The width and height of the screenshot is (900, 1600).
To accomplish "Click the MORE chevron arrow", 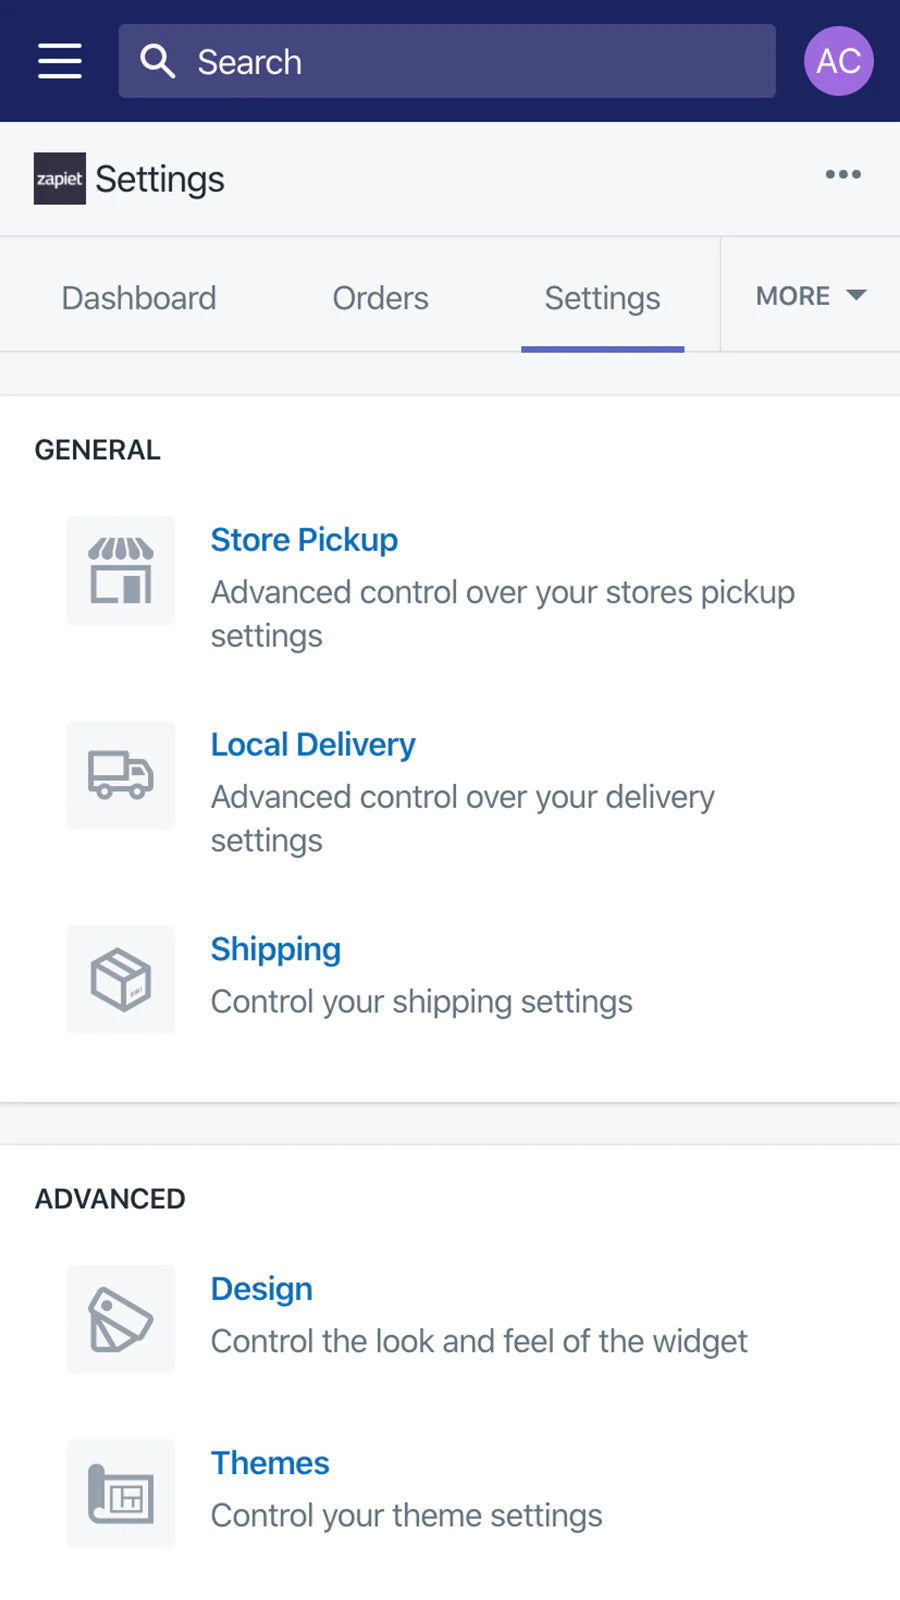I will [858, 296].
